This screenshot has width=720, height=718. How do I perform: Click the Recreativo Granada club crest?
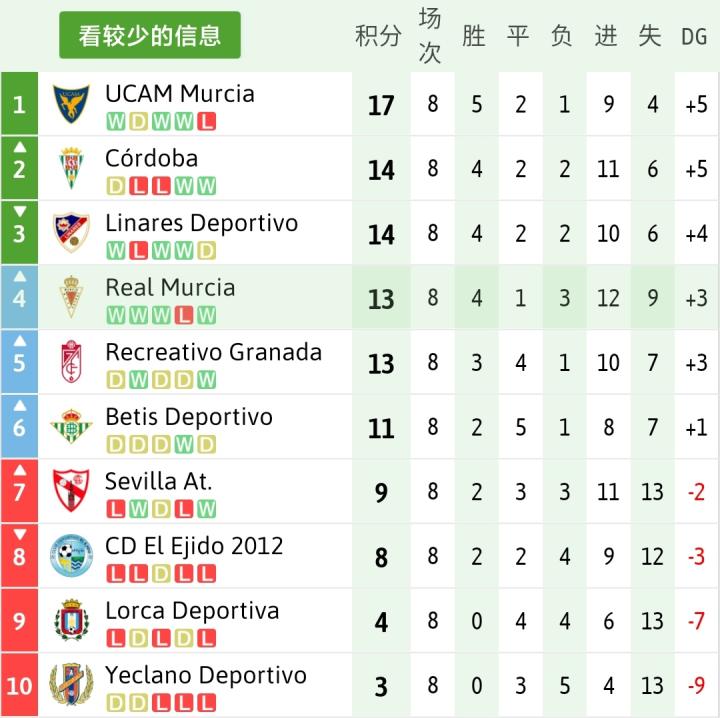[71, 362]
